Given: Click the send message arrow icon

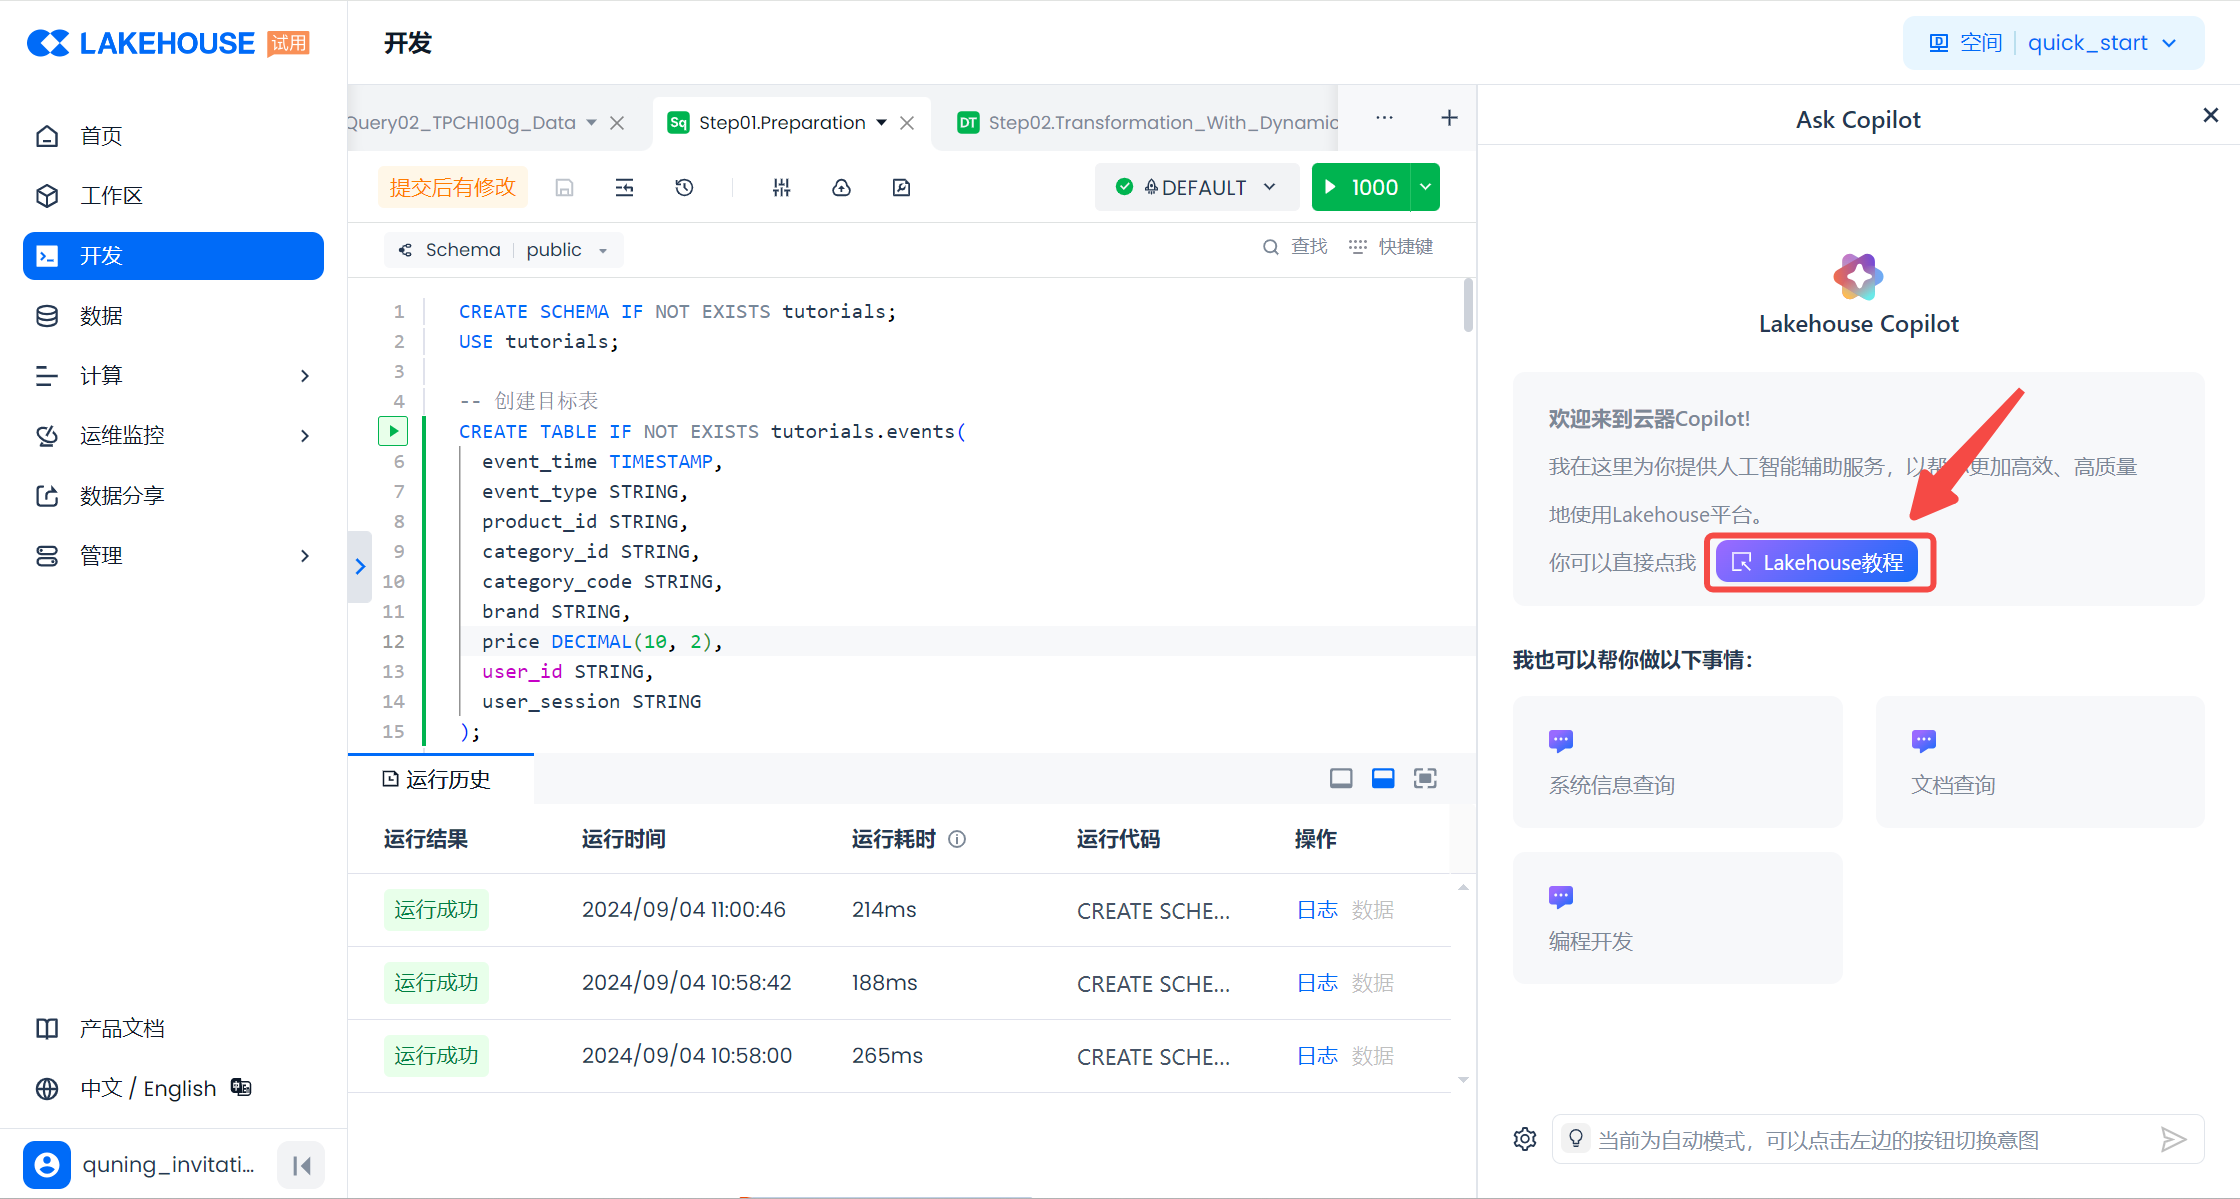Looking at the screenshot, I should click(x=2173, y=1139).
